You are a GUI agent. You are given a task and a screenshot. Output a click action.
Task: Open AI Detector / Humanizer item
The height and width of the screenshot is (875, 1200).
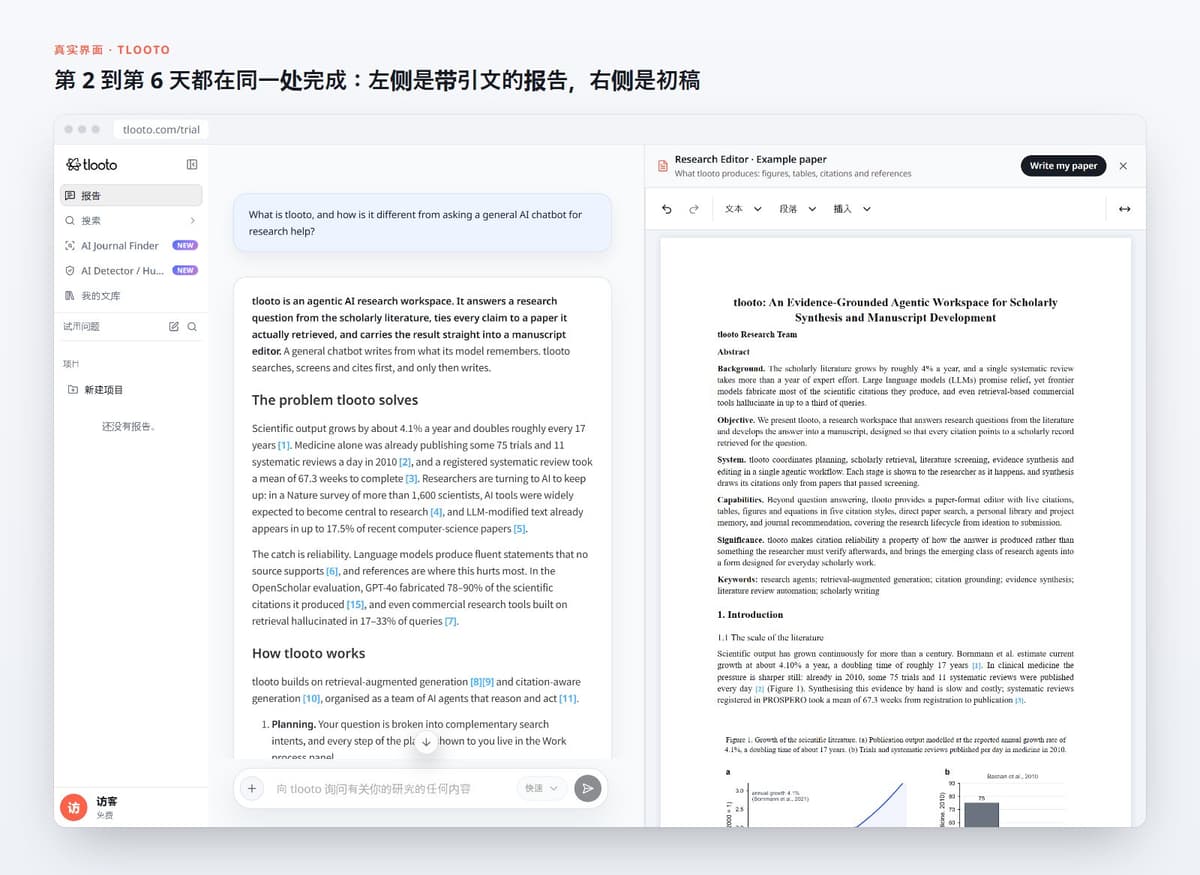131,270
